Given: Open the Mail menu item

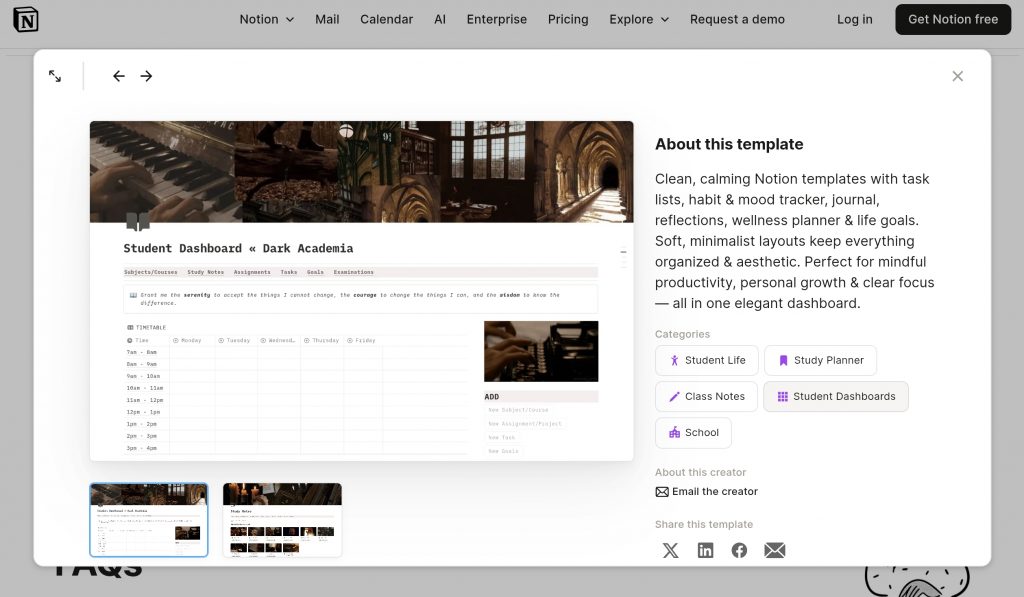Looking at the screenshot, I should [327, 19].
